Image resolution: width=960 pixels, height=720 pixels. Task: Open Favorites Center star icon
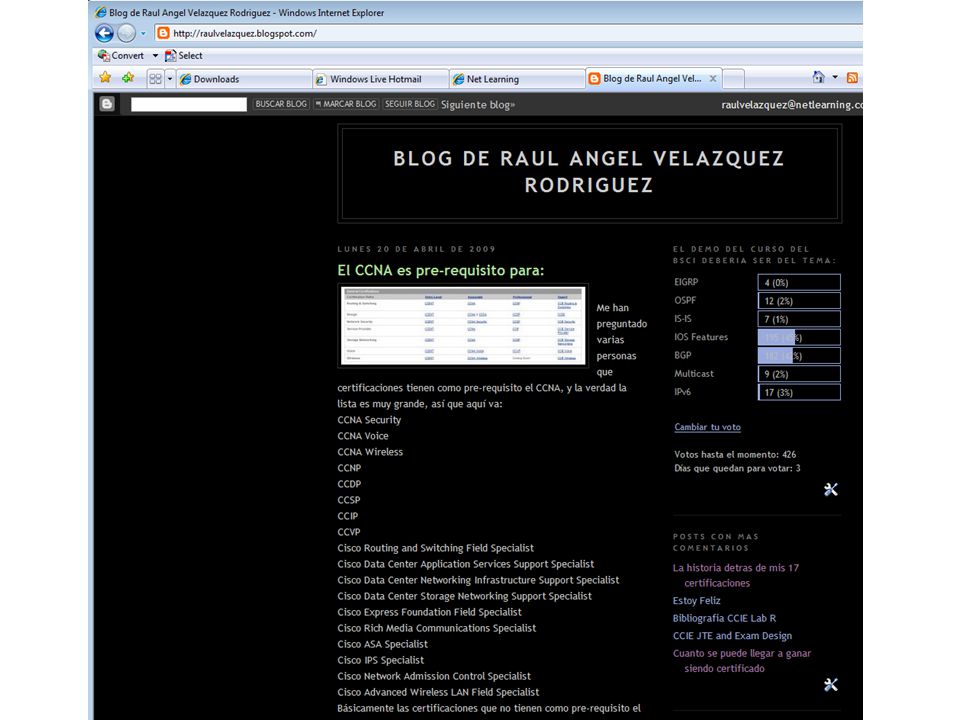click(x=105, y=78)
